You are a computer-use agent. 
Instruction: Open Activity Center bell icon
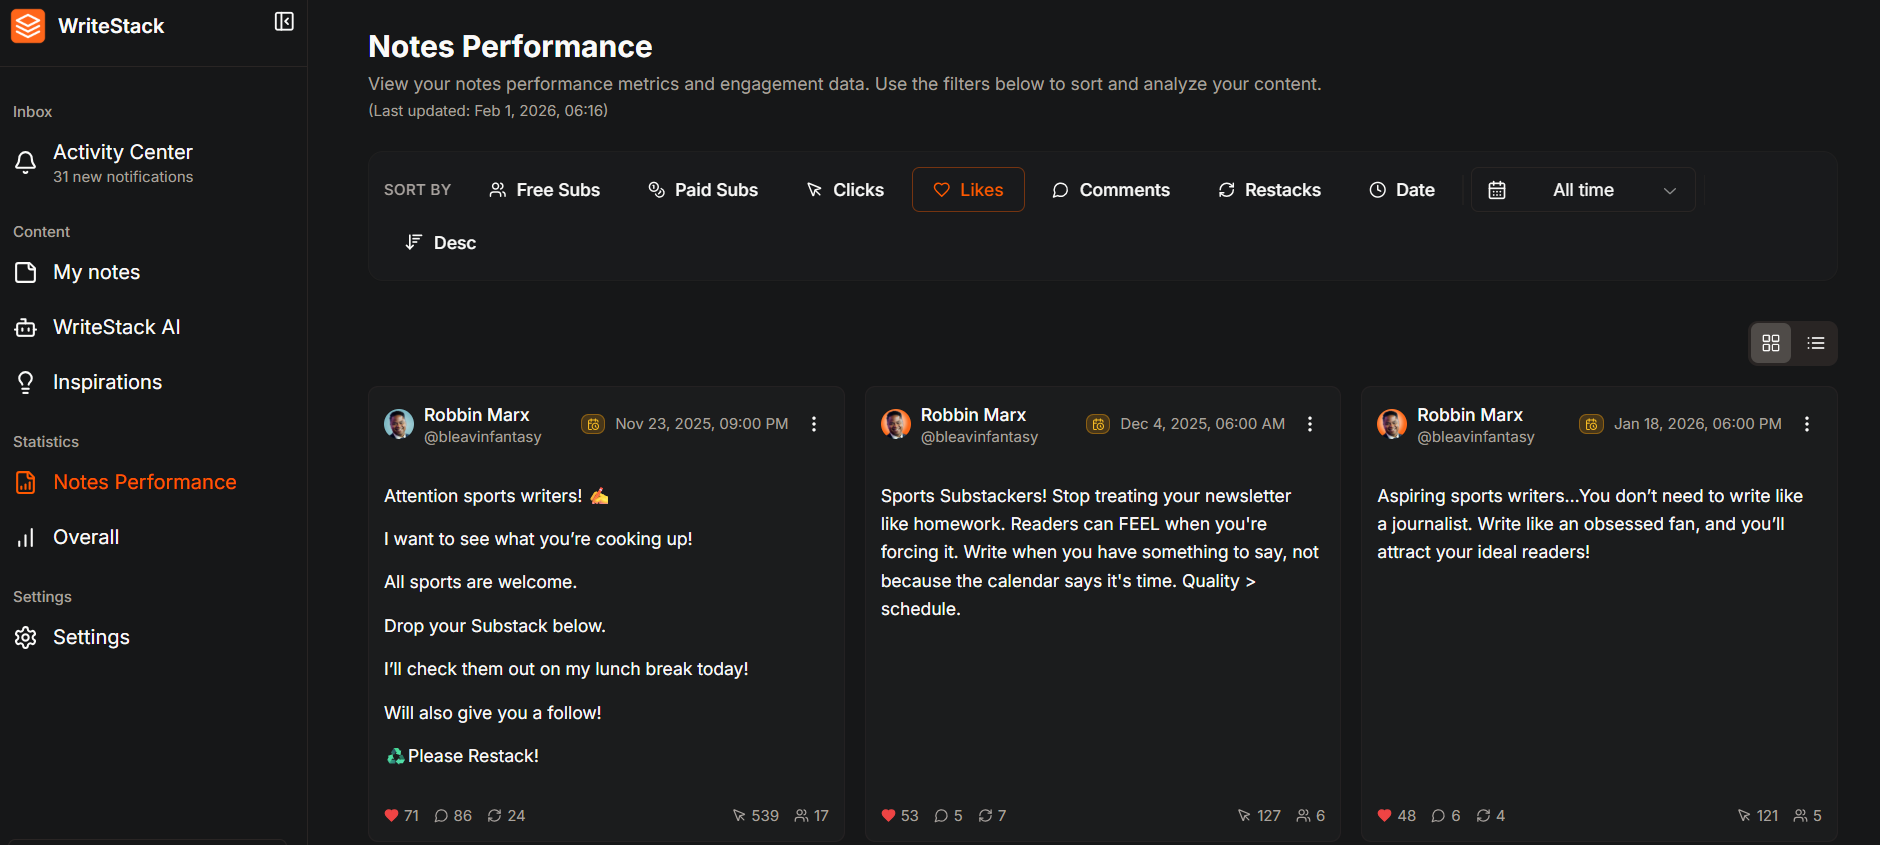tap(26, 162)
